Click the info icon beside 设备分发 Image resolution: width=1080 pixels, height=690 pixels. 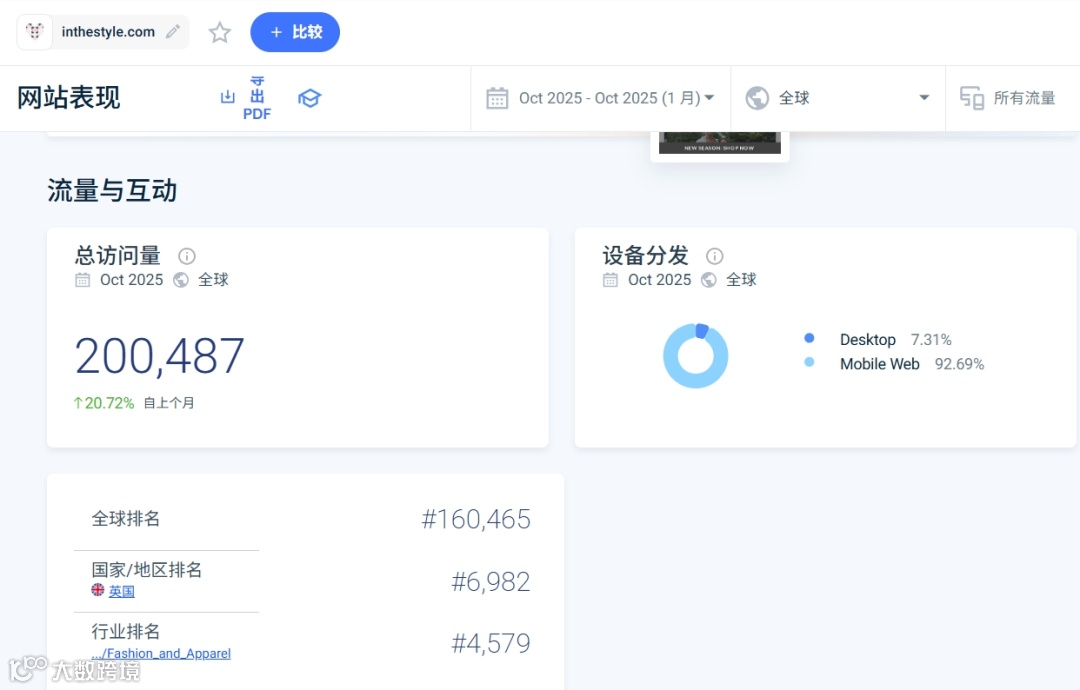(x=715, y=256)
